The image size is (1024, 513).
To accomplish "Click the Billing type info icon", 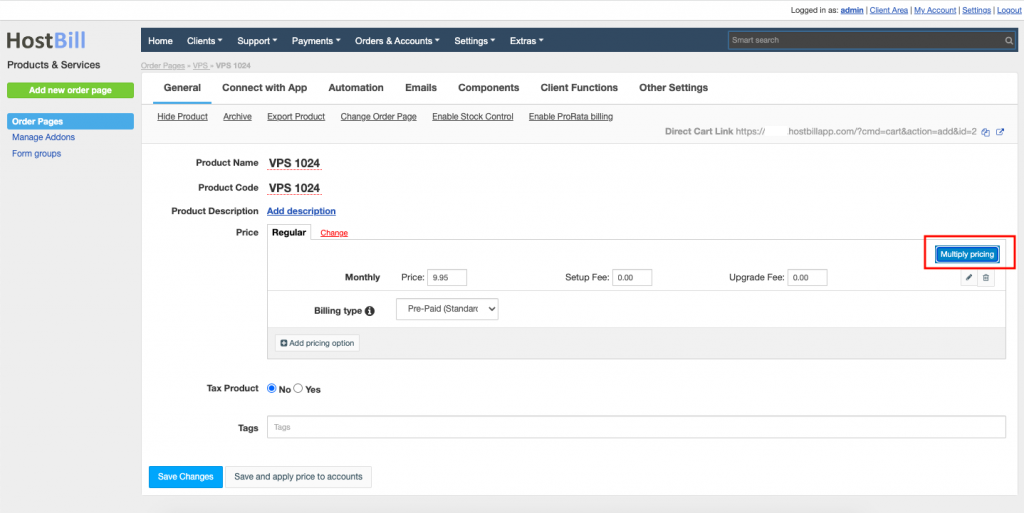I will pyautogui.click(x=370, y=311).
